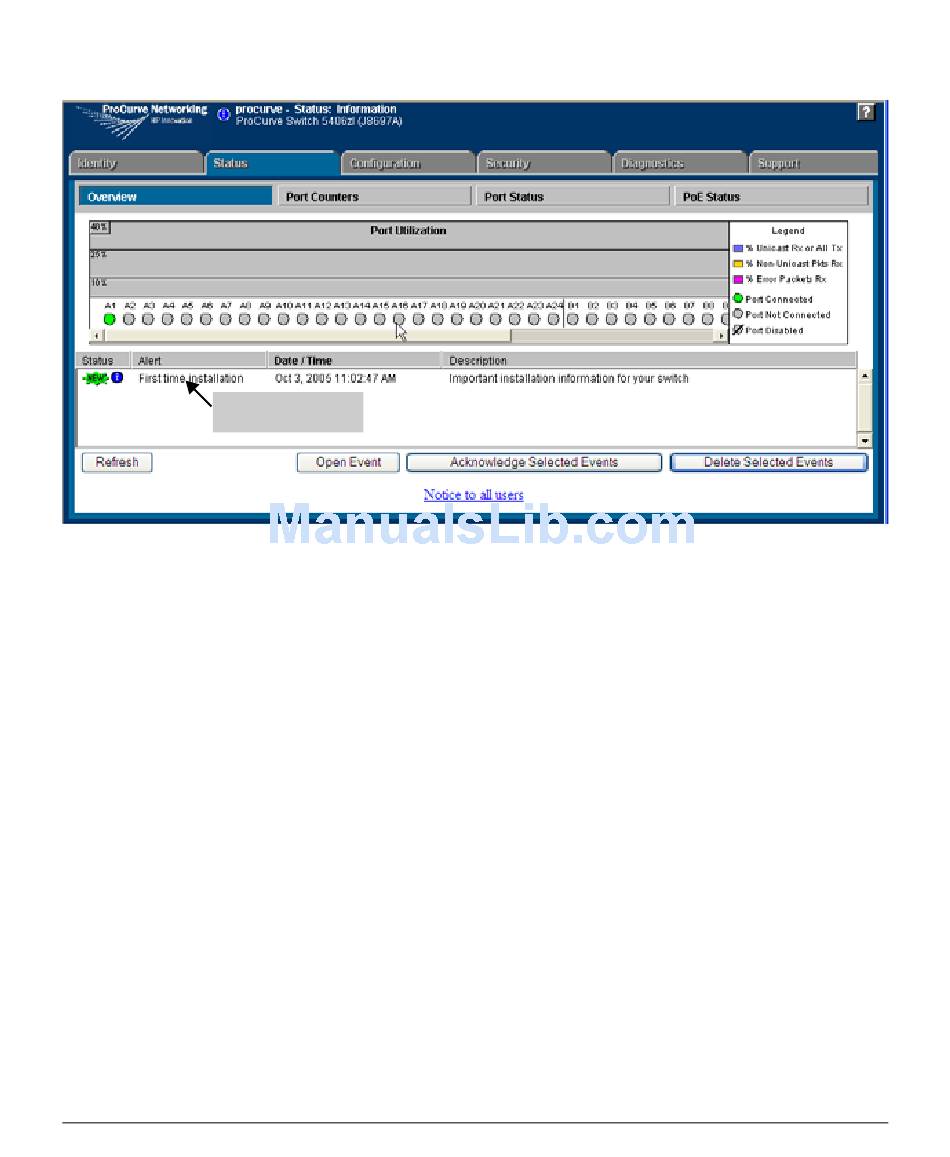Screen dimensions: 950x1157
Task: Select port B7 indicator
Action: pos(688,319)
